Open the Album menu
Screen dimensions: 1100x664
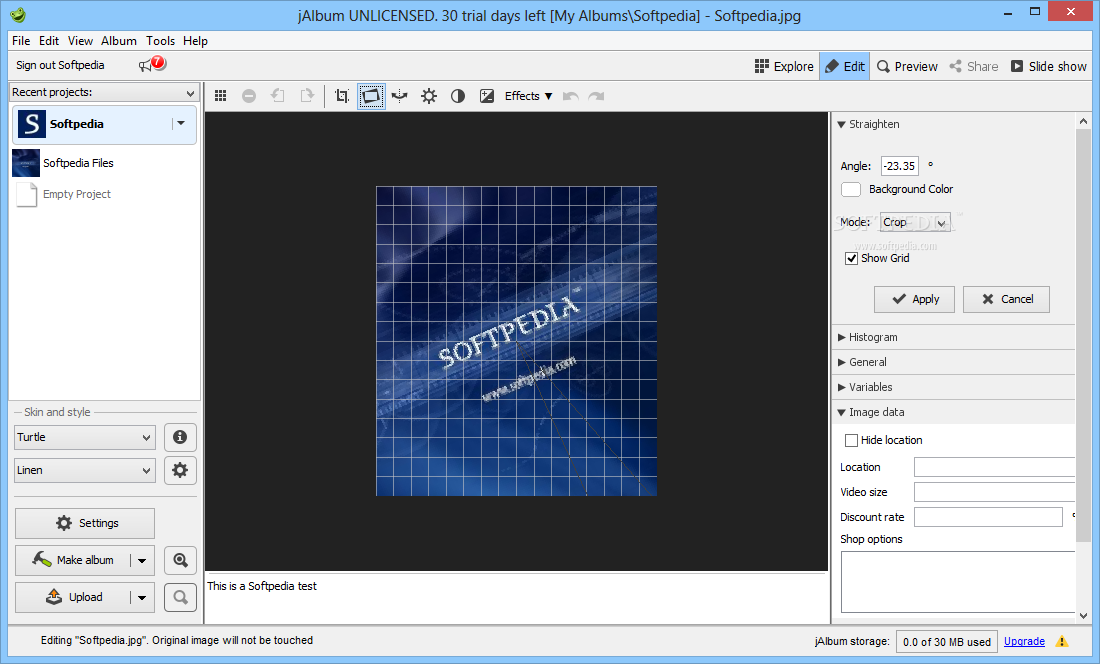pos(119,41)
